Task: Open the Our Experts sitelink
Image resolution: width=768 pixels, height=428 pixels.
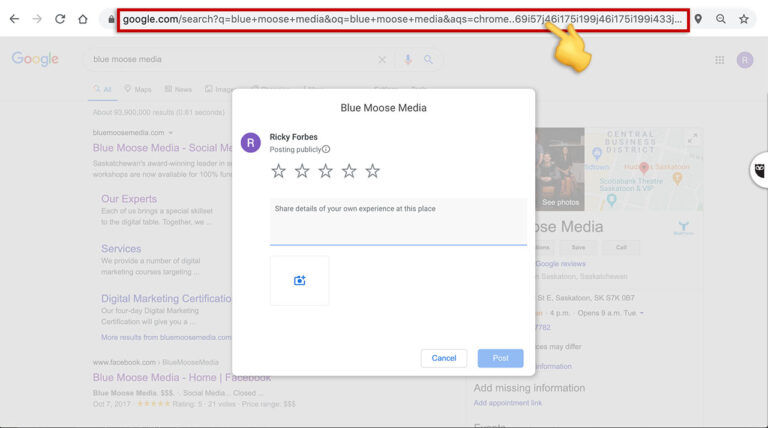Action: click(x=129, y=199)
